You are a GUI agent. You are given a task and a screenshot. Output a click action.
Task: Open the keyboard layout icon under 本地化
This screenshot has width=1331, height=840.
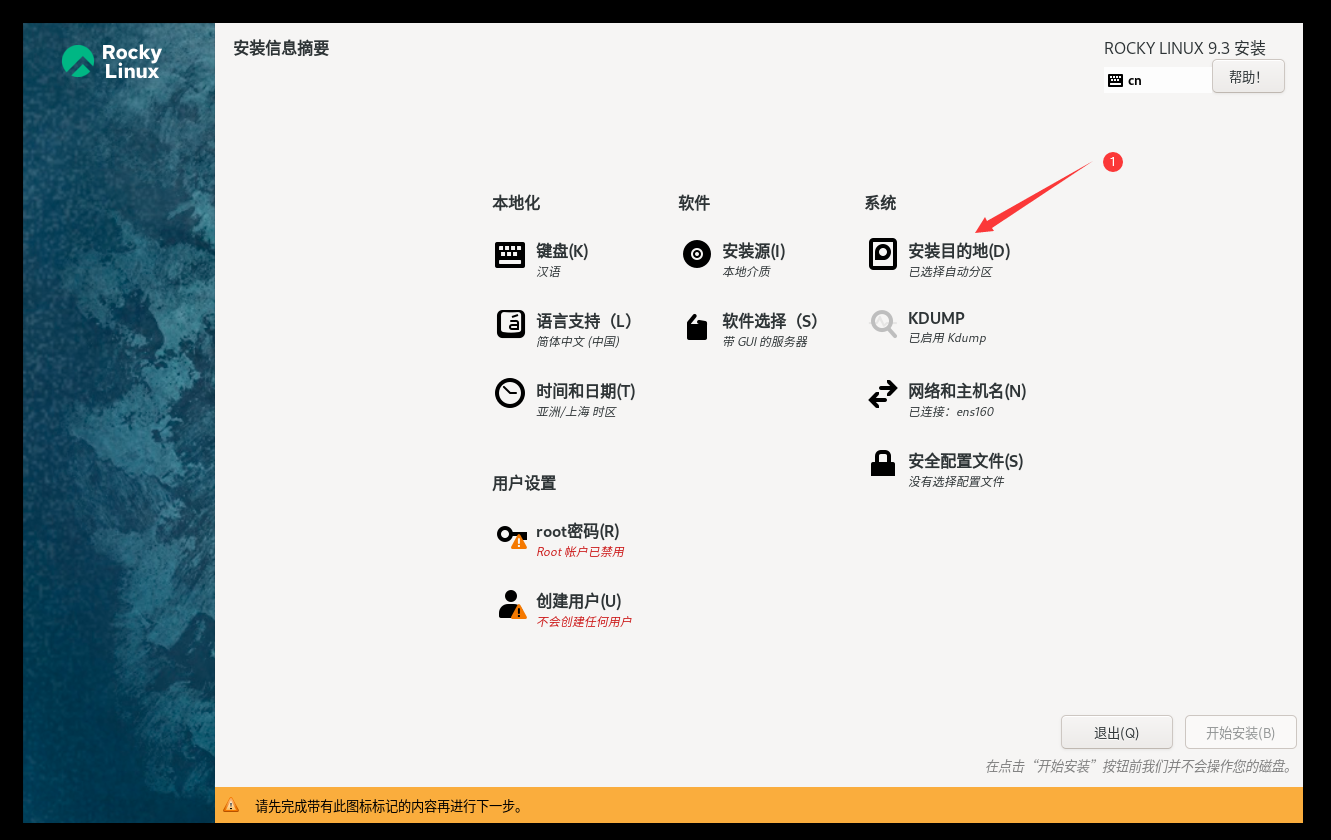coord(510,255)
